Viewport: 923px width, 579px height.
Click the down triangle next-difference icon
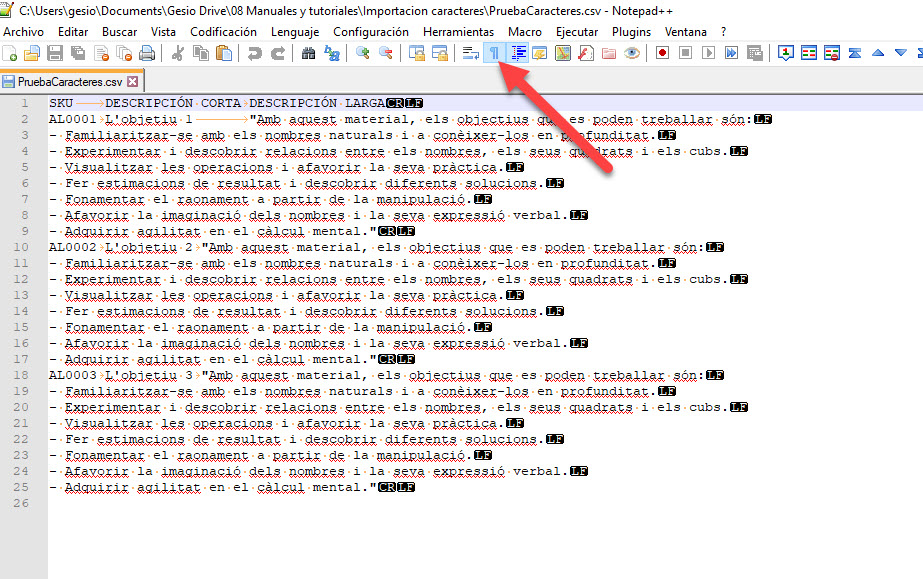click(901, 54)
